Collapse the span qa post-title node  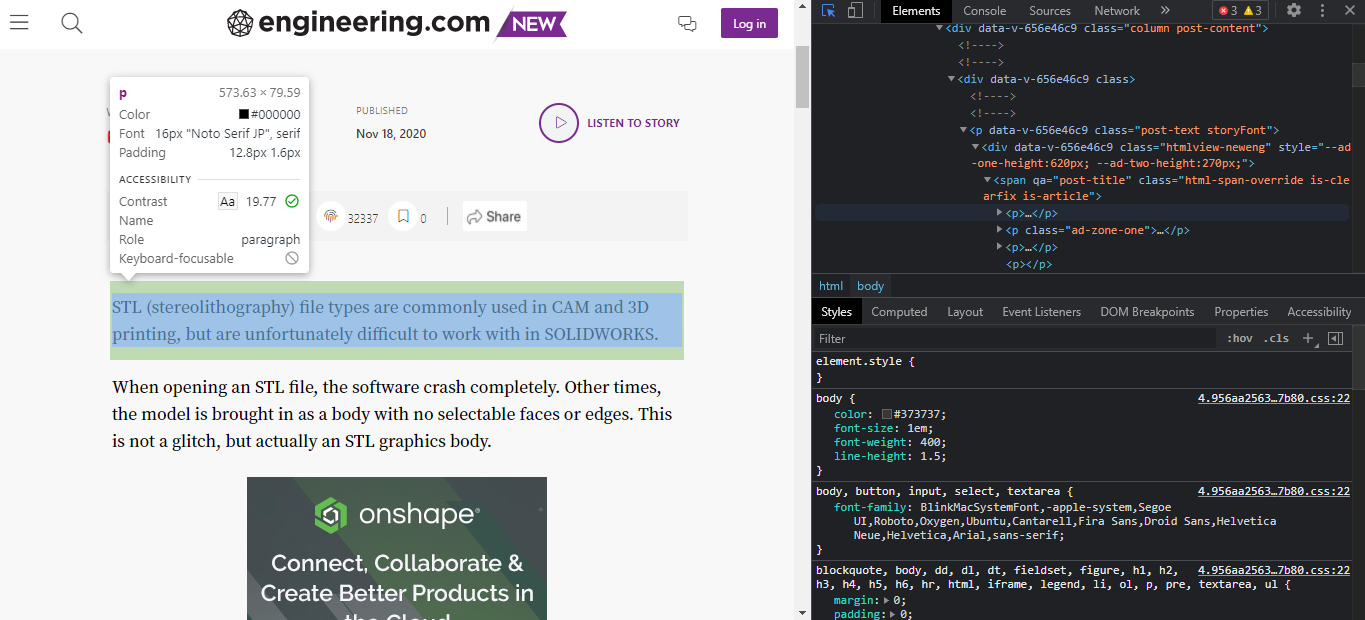coord(988,180)
